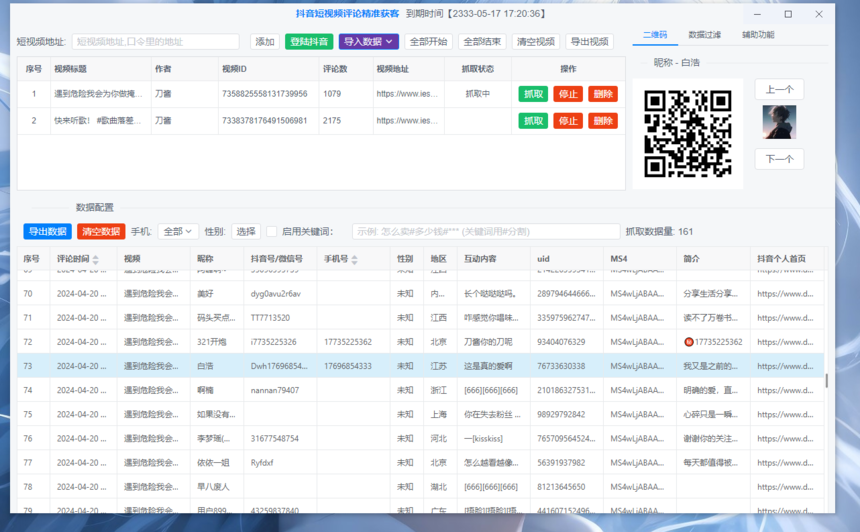
Task: Click the video URL in video row 2
Action: coord(407,121)
